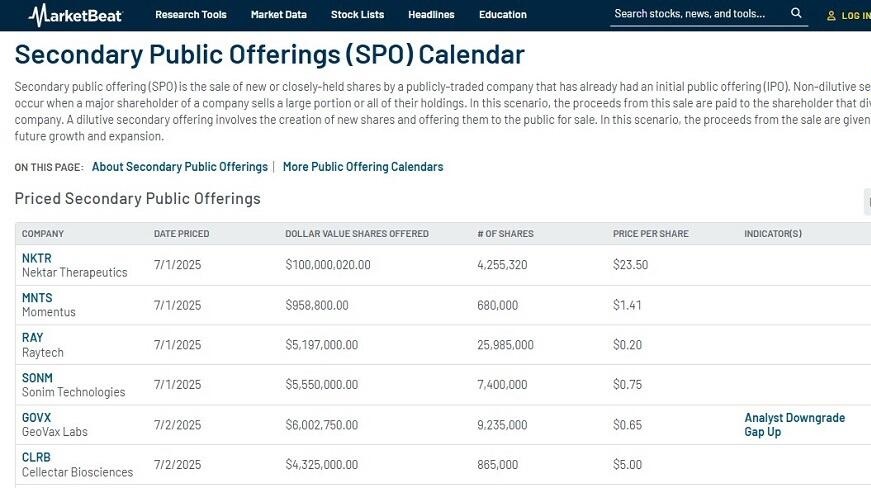Jump to About Secondary Public Offerings

point(179,167)
